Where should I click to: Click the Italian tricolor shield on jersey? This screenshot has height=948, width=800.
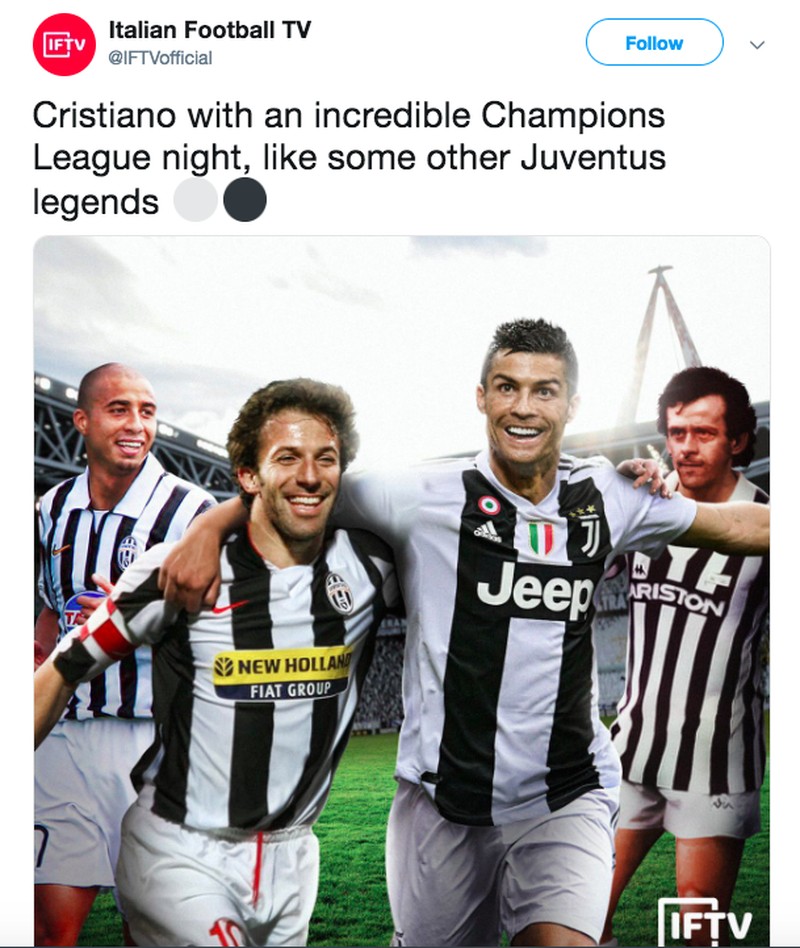tap(541, 539)
